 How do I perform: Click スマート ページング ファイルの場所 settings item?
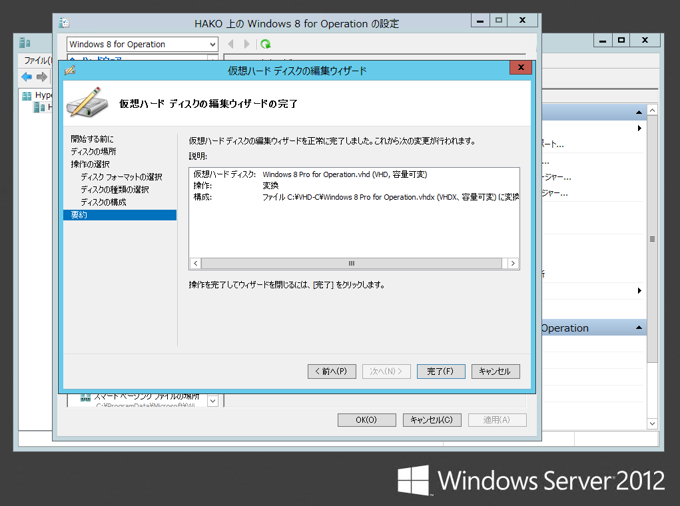(x=147, y=397)
